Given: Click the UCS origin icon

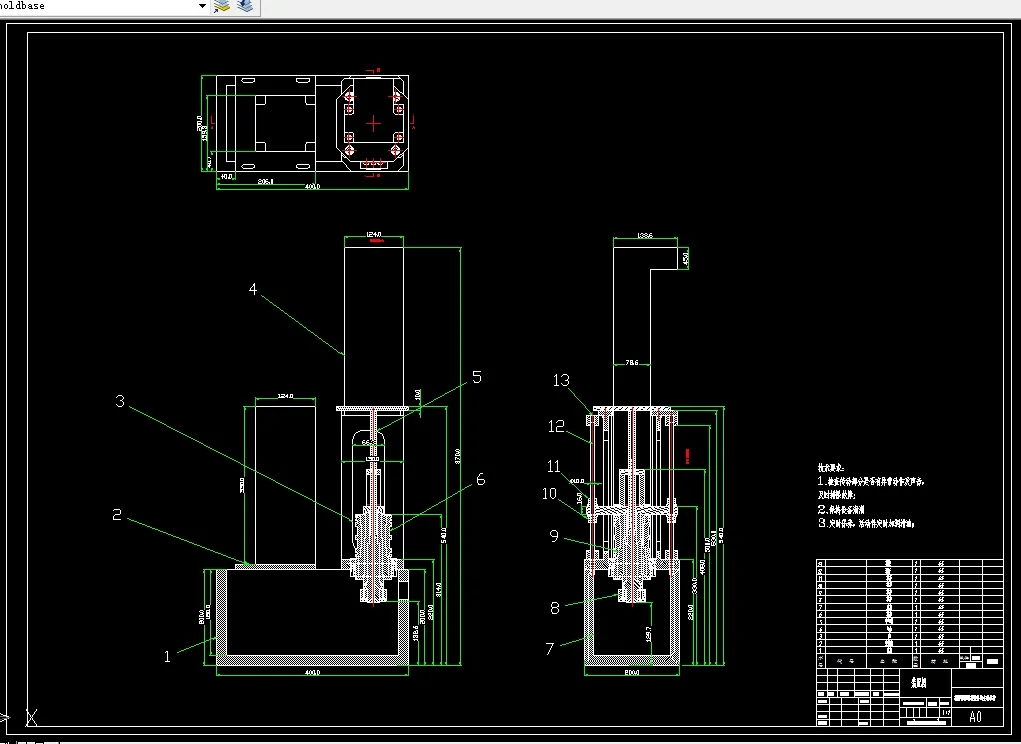Looking at the screenshot, I should [31, 717].
